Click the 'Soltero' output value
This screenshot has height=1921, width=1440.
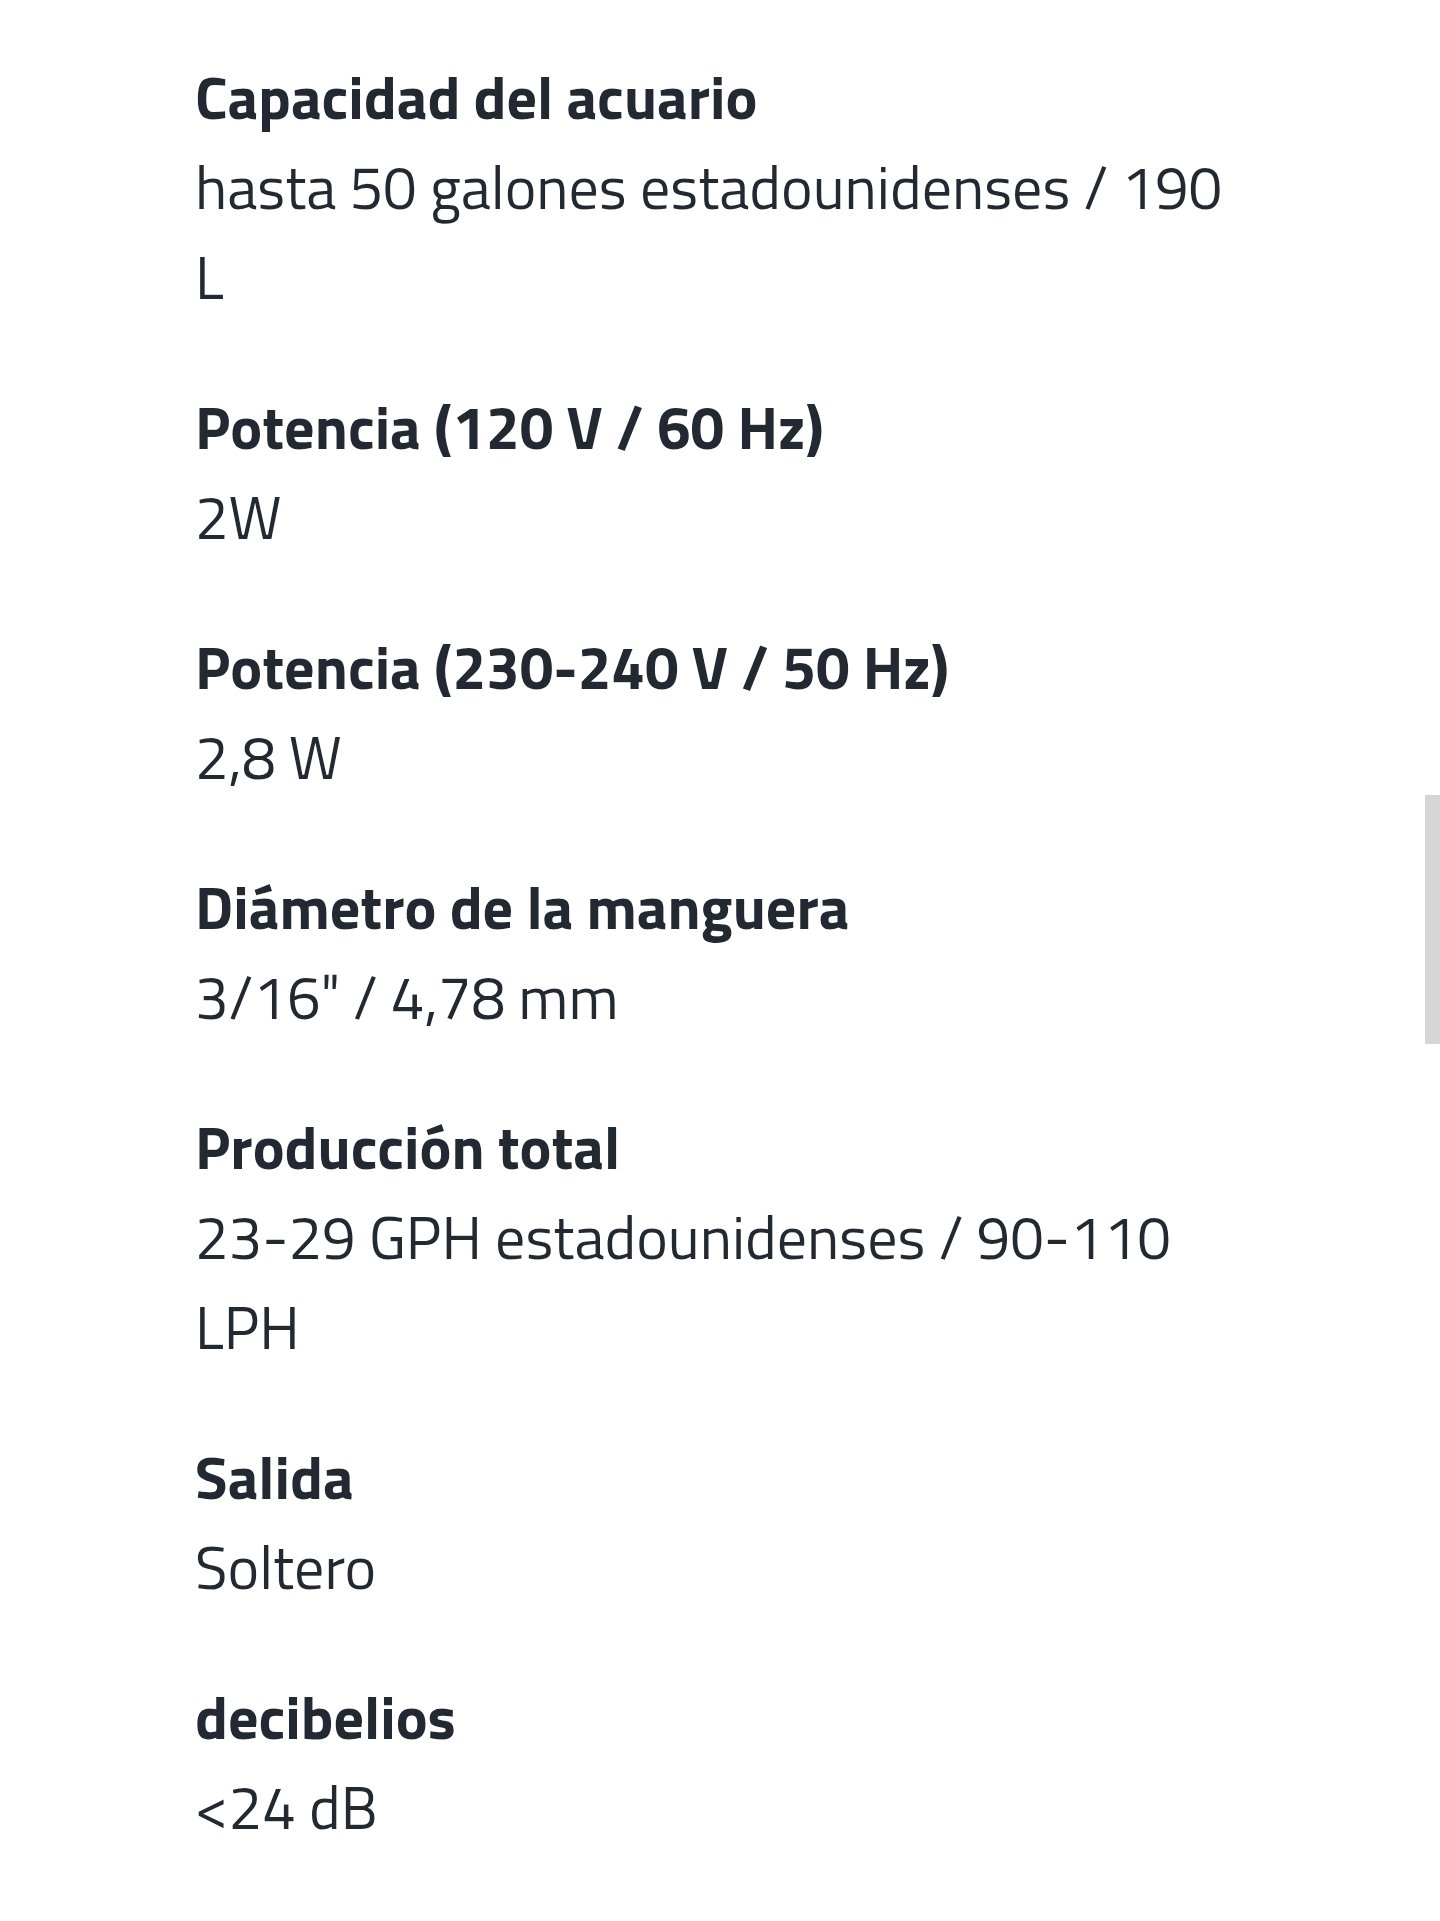click(x=285, y=1569)
